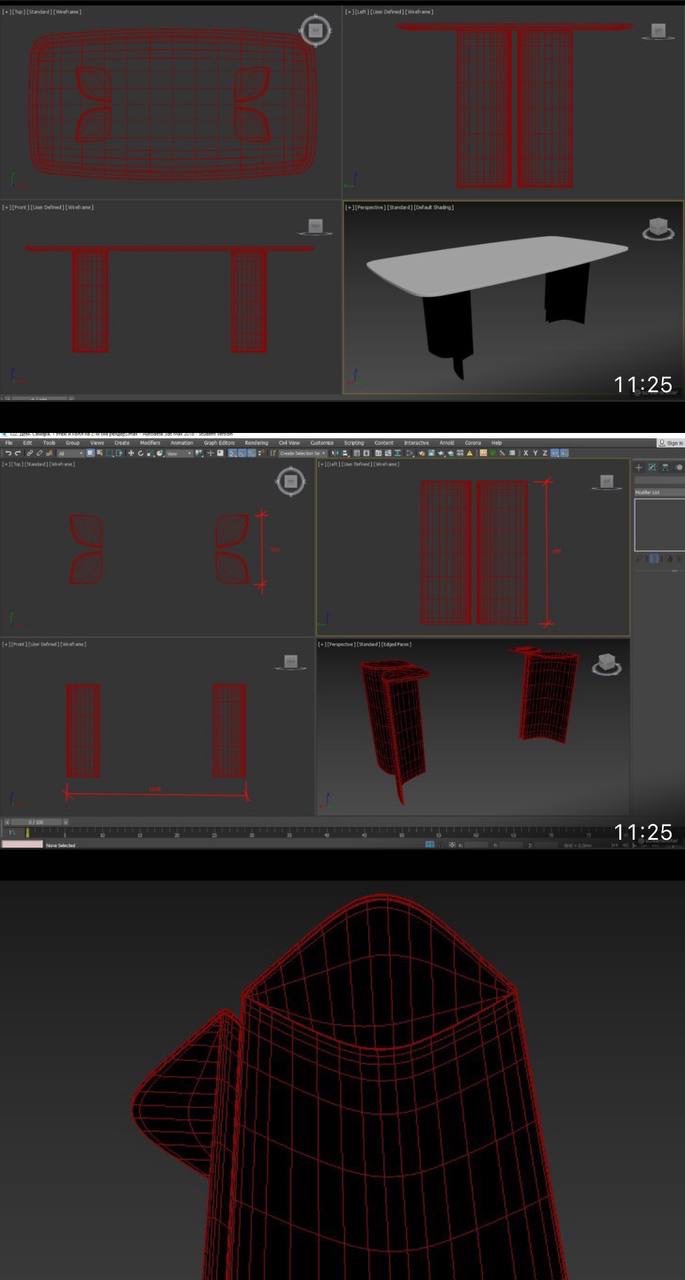Choose the Rectangular Selection Region icon
The image size is (685, 1280).
[108, 453]
